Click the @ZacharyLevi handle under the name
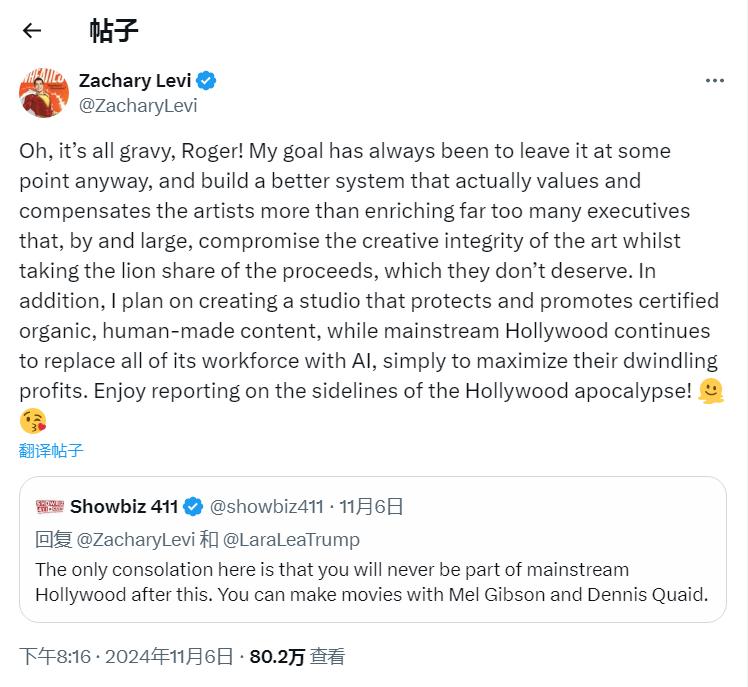Image resolution: width=748 pixels, height=687 pixels. [x=138, y=105]
